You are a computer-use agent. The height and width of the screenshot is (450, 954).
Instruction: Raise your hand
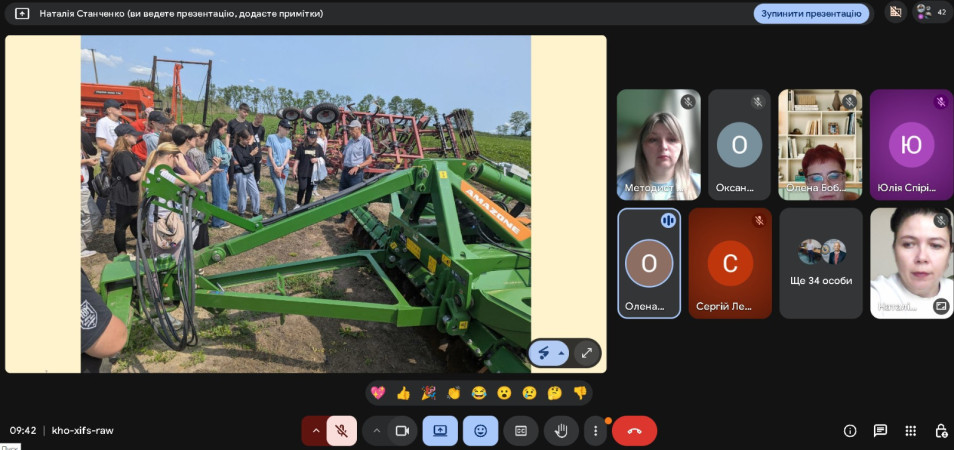561,431
